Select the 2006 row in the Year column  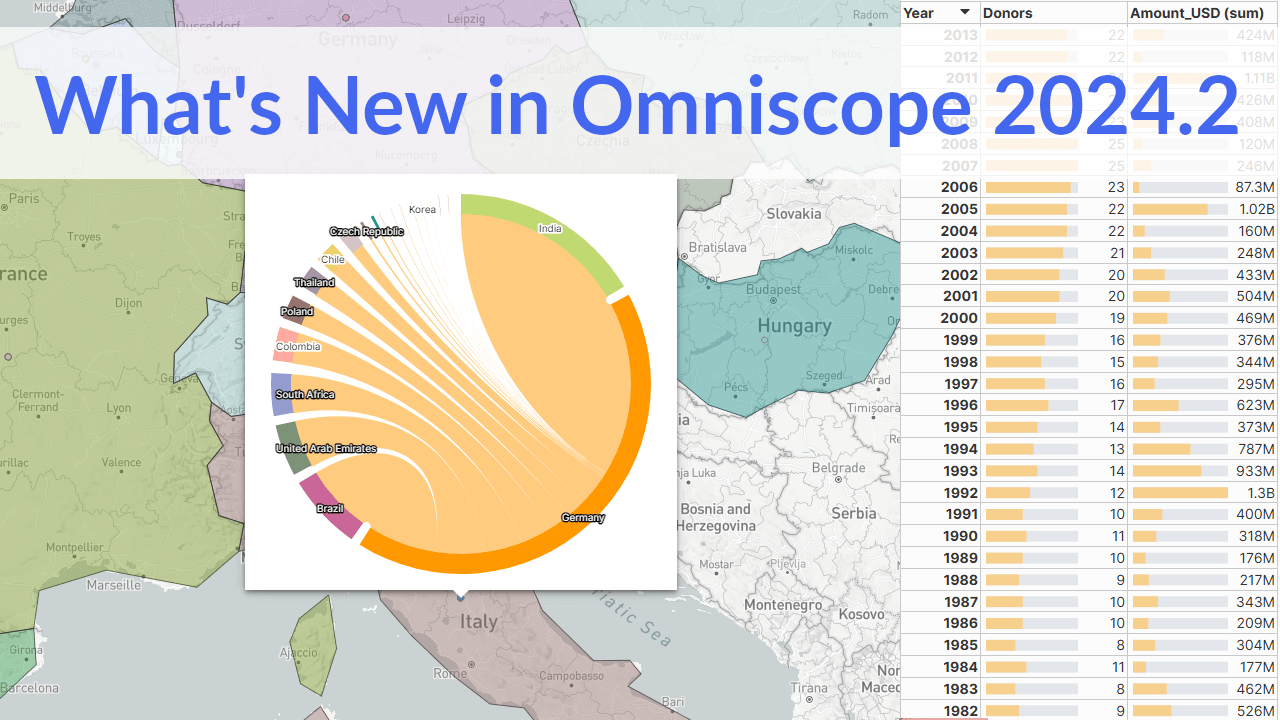tap(959, 187)
